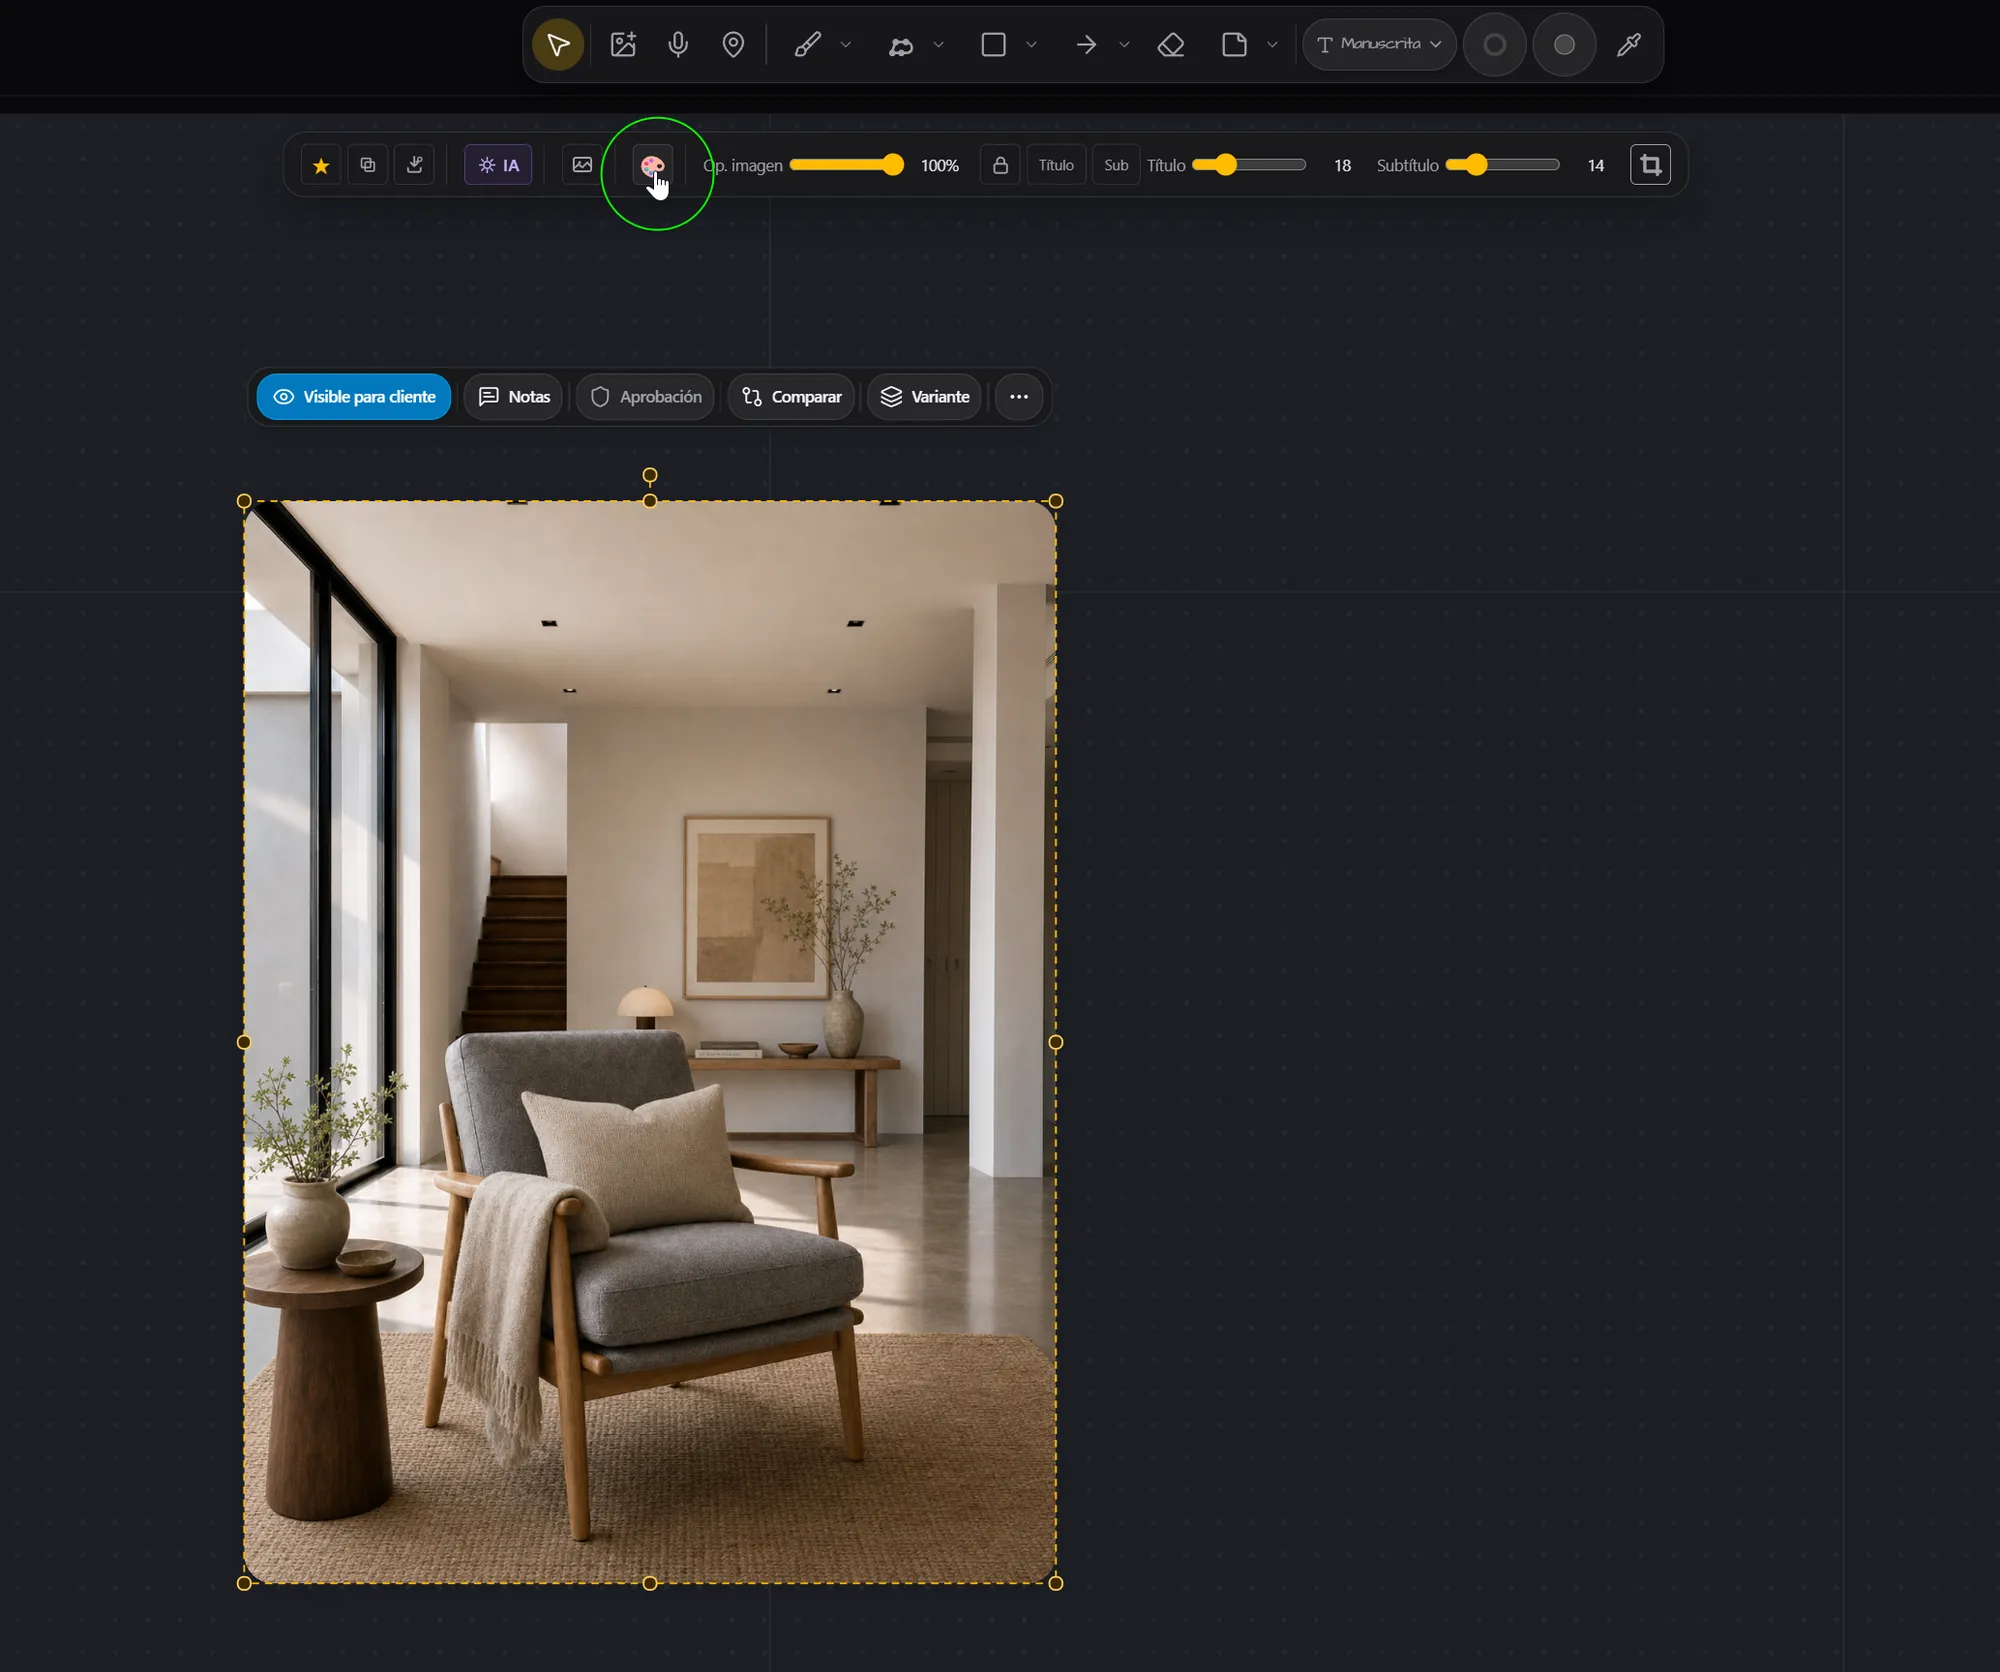The image size is (2000, 1672).
Task: Click the right-middle edge handle of the image
Action: (x=1056, y=1042)
